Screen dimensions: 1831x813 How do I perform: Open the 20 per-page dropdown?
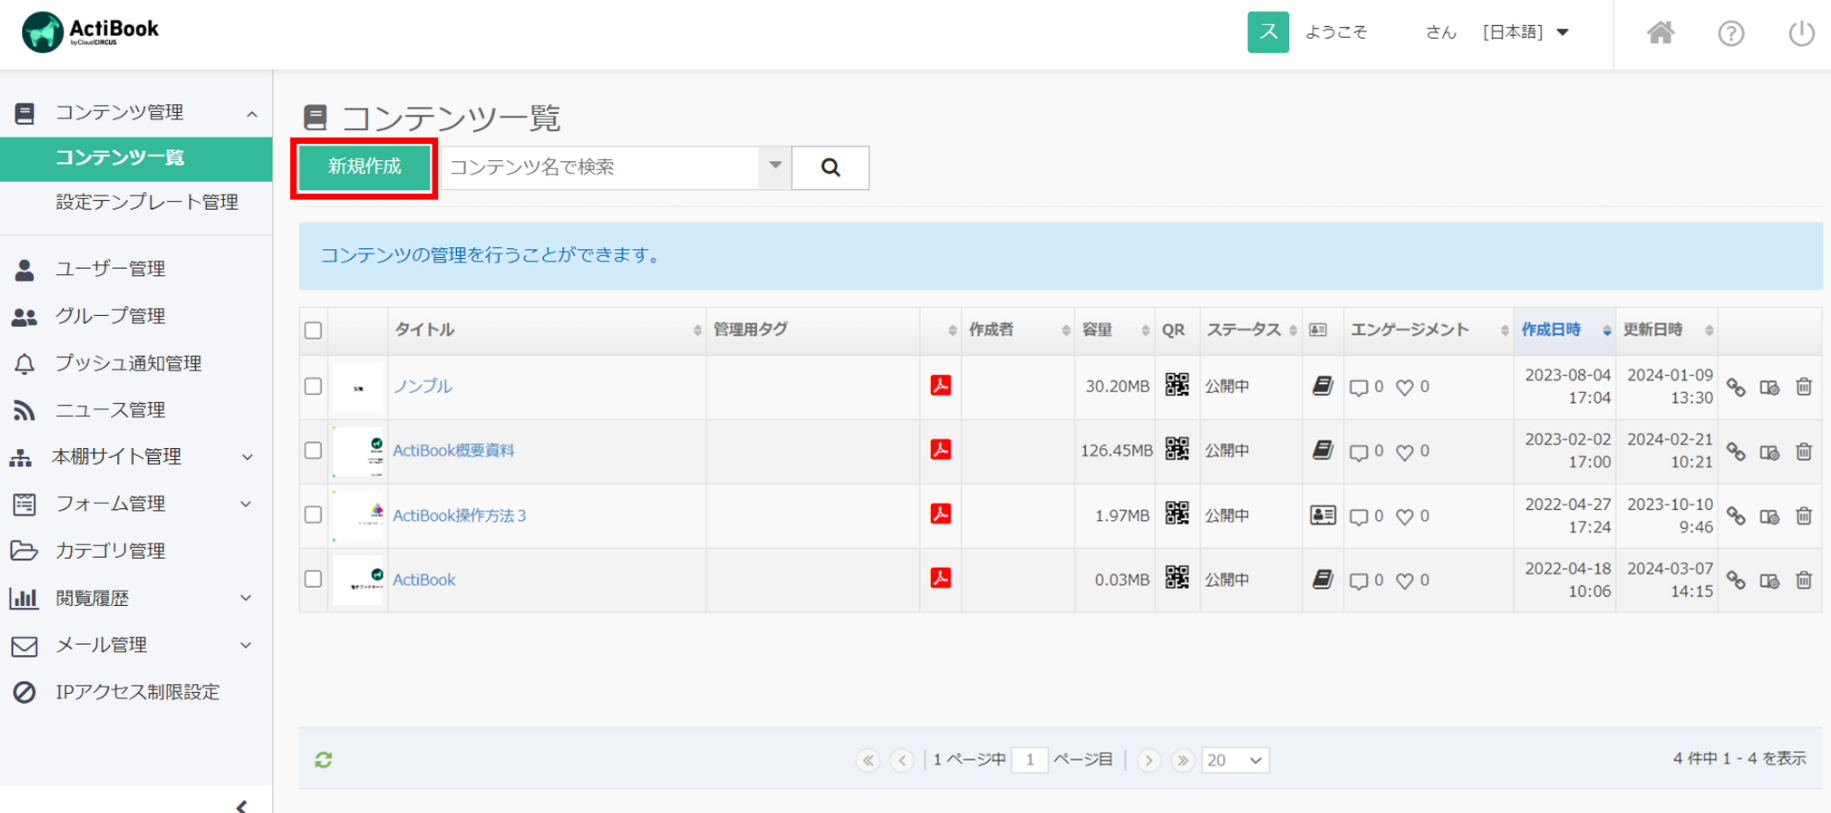[x=1235, y=760]
